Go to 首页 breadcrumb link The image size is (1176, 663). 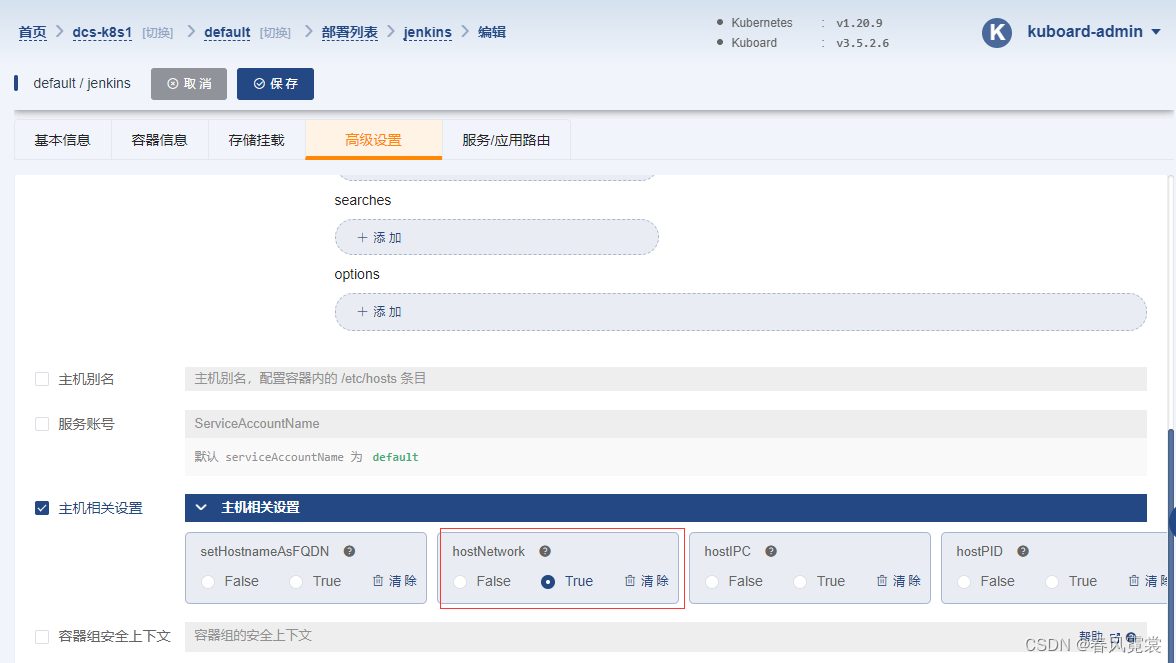click(32, 32)
